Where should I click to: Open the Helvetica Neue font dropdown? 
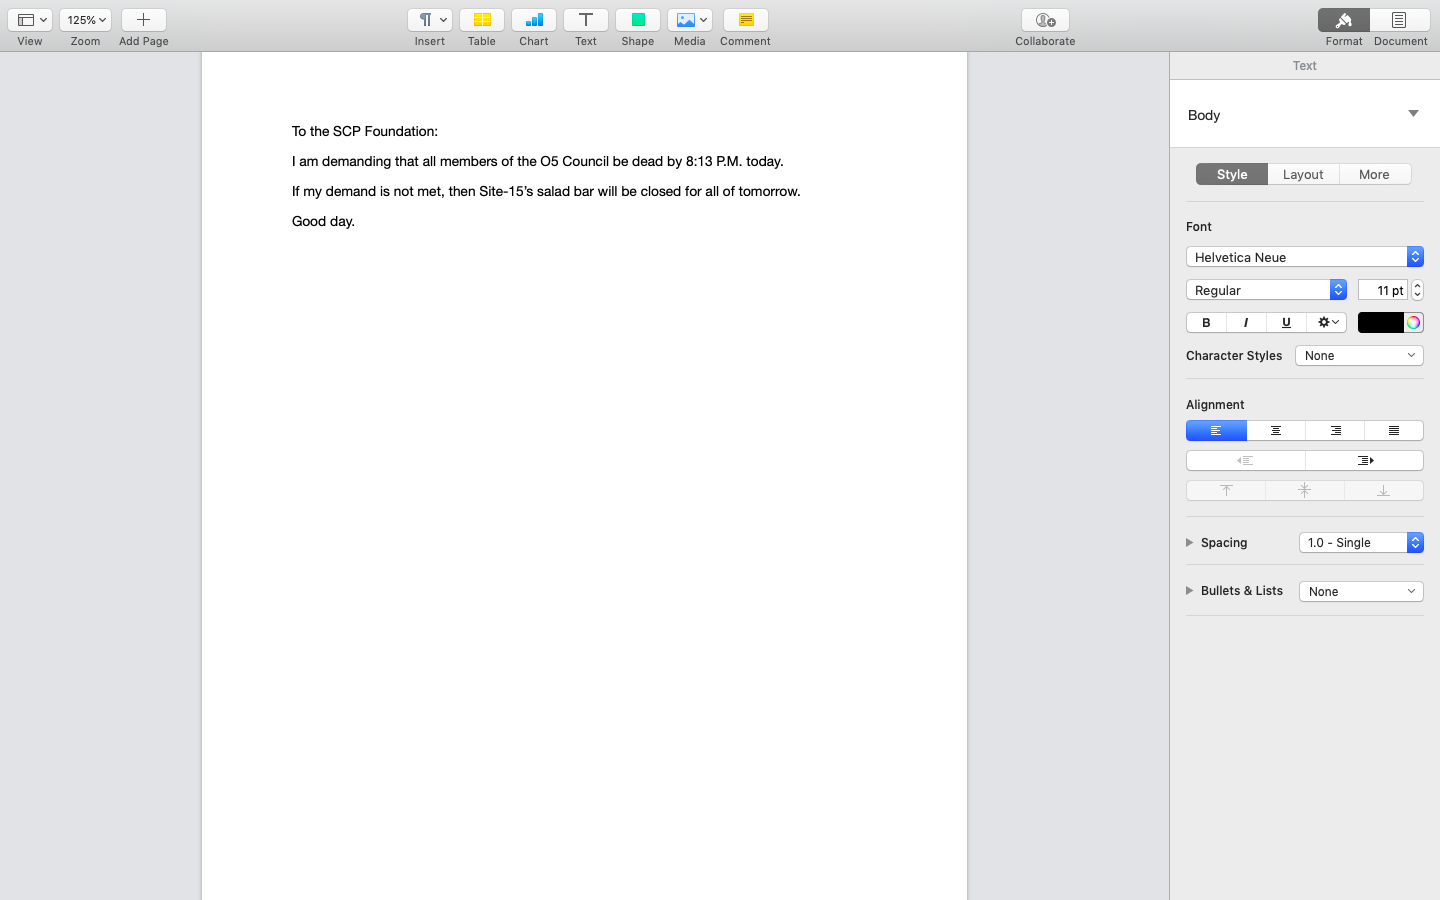(x=1304, y=257)
